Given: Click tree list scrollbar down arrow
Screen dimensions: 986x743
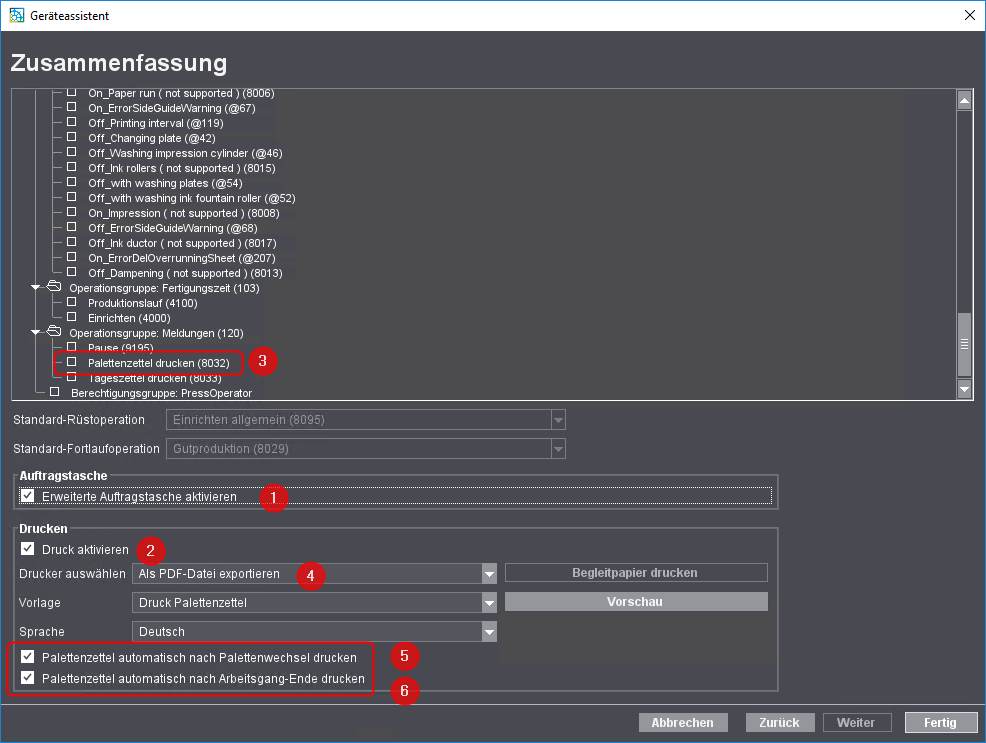Looking at the screenshot, I should 964,389.
